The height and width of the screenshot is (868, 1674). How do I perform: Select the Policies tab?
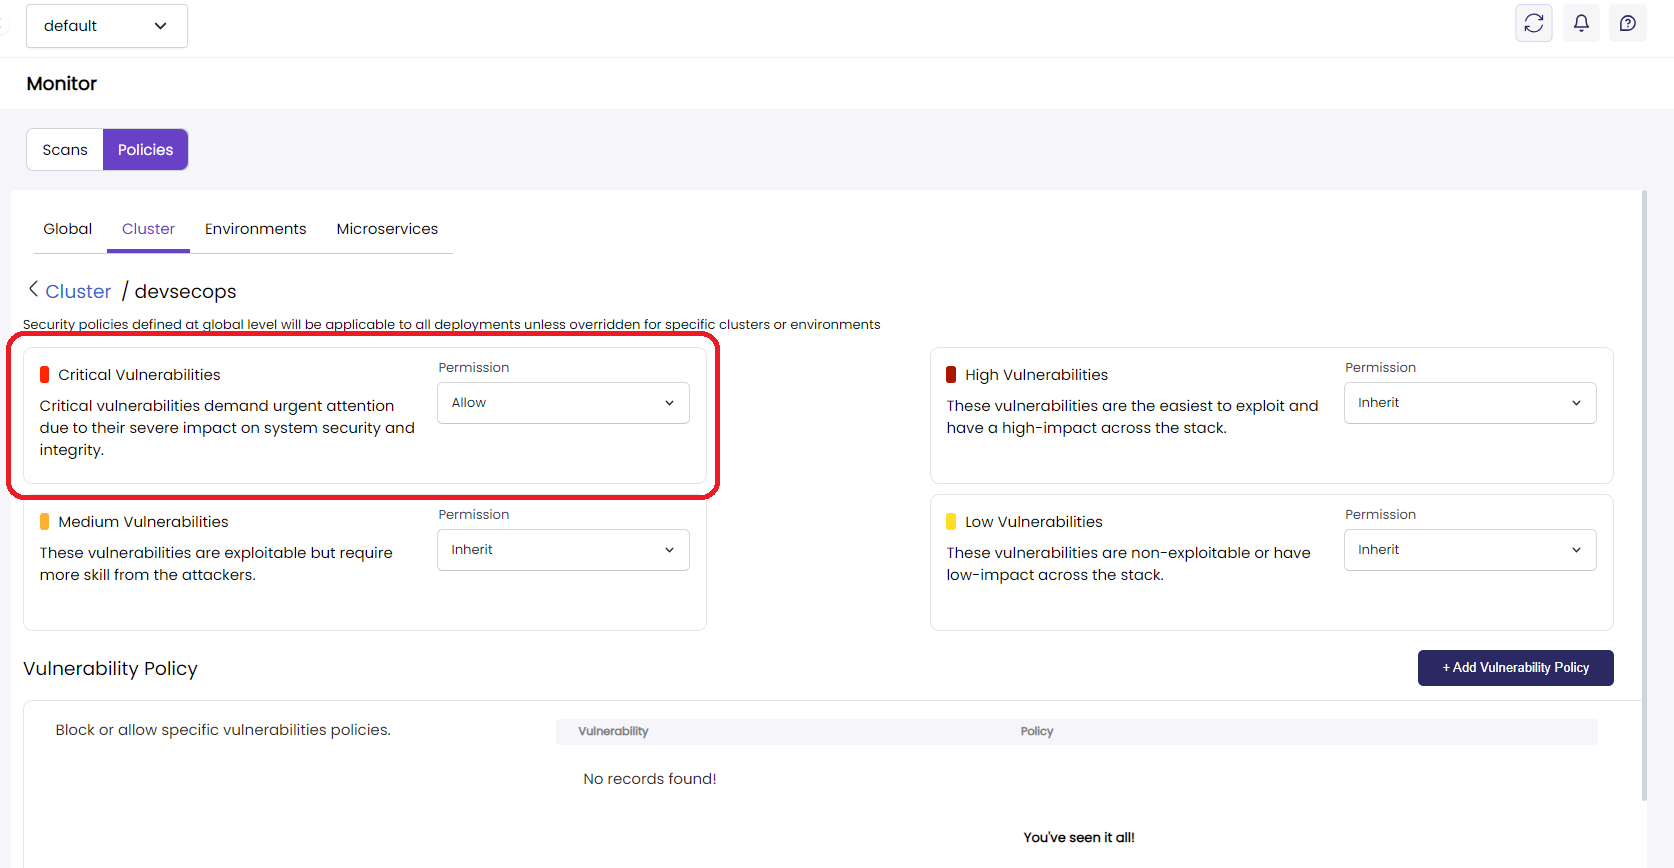pos(145,150)
